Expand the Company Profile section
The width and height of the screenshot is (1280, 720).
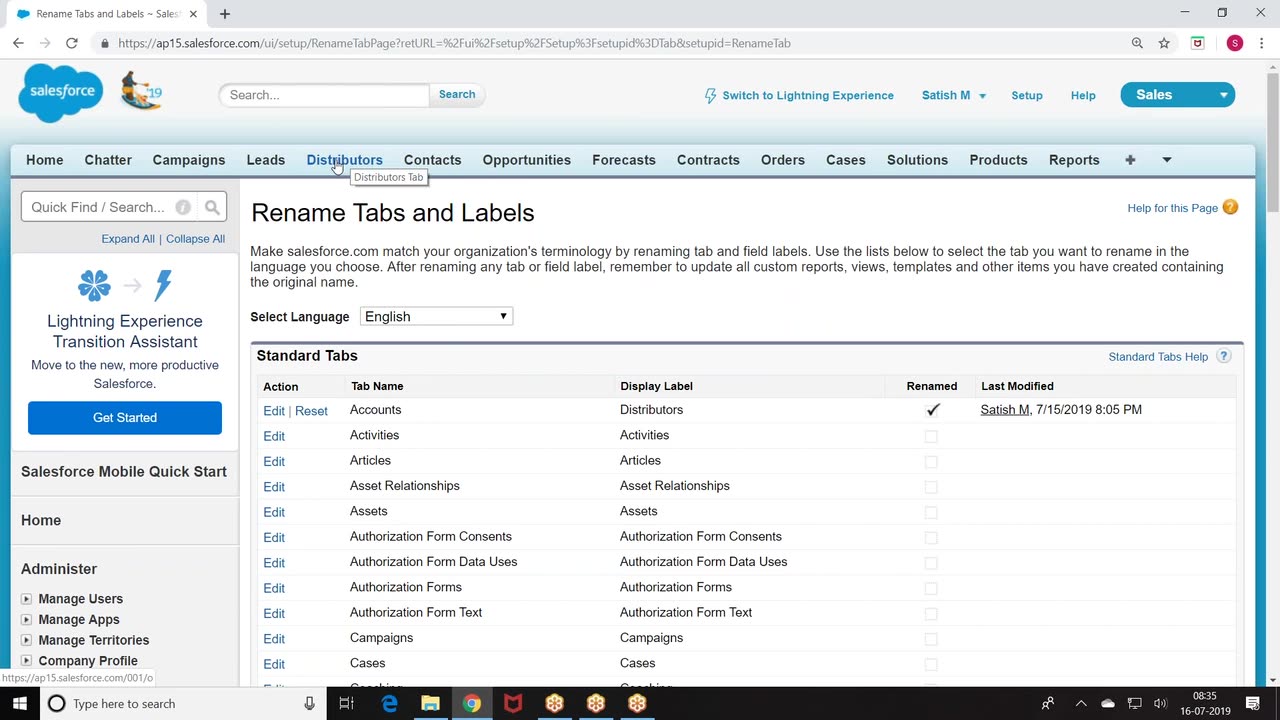(26, 661)
